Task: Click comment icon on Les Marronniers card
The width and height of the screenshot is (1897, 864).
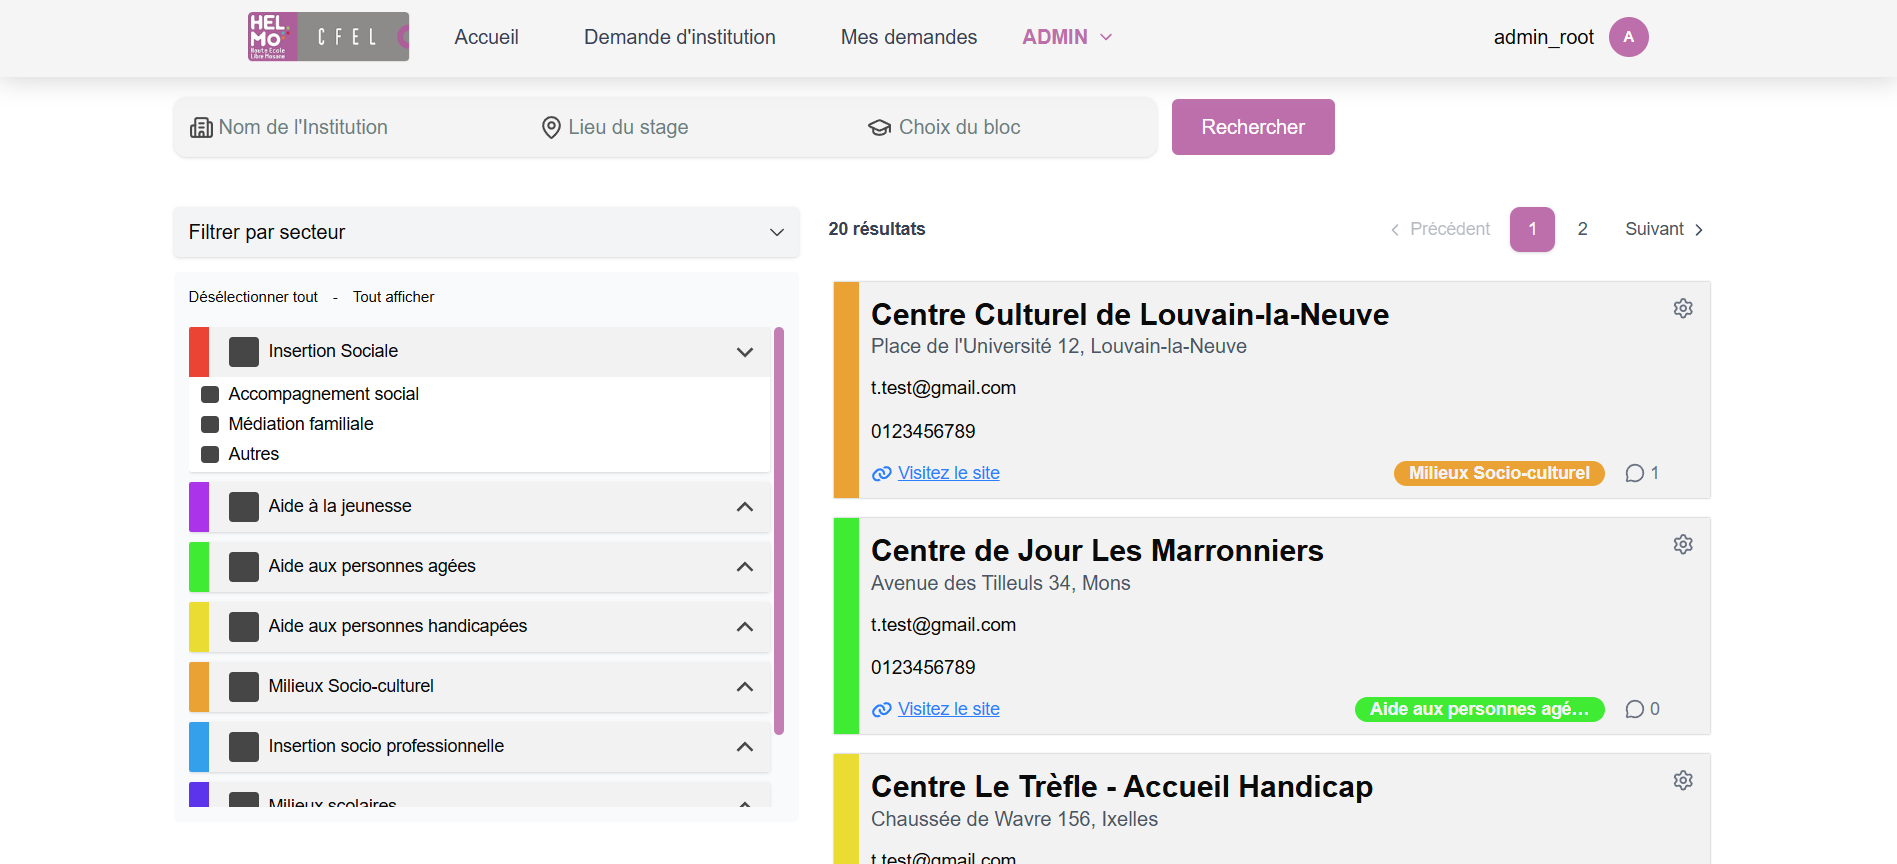Action: coord(1635,709)
